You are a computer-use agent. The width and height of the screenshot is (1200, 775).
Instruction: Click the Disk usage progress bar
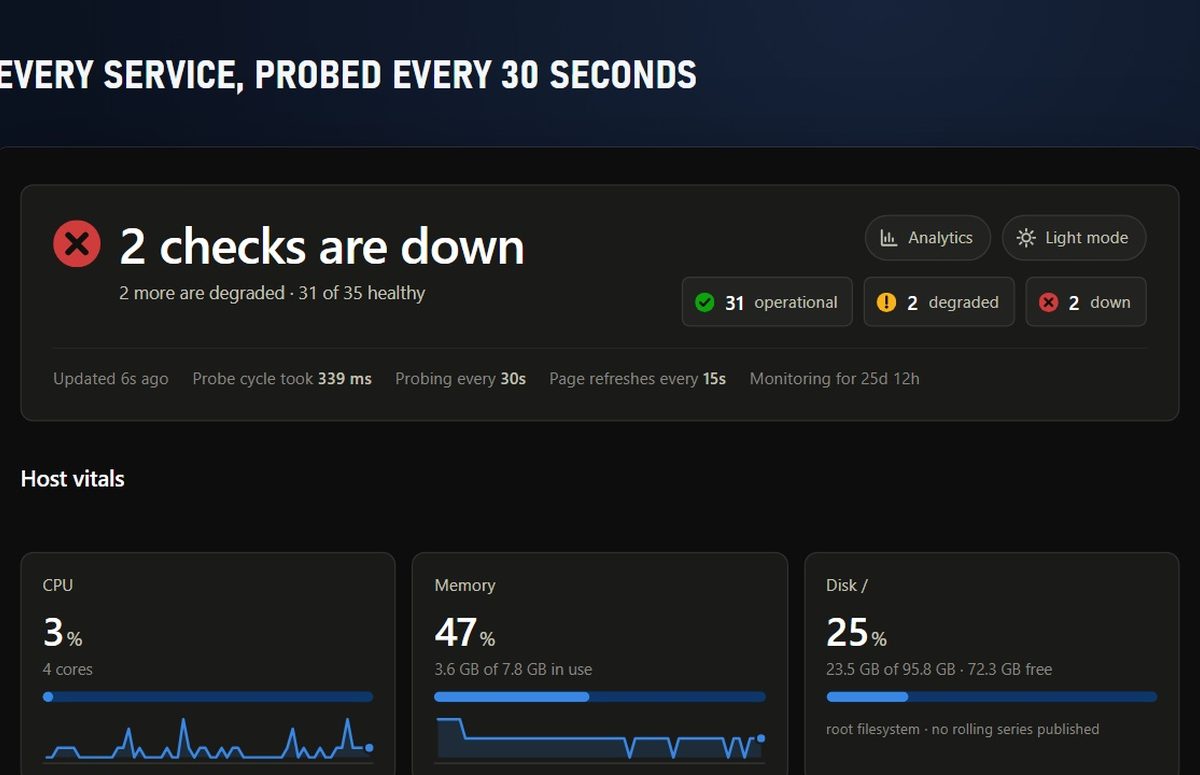[992, 697]
